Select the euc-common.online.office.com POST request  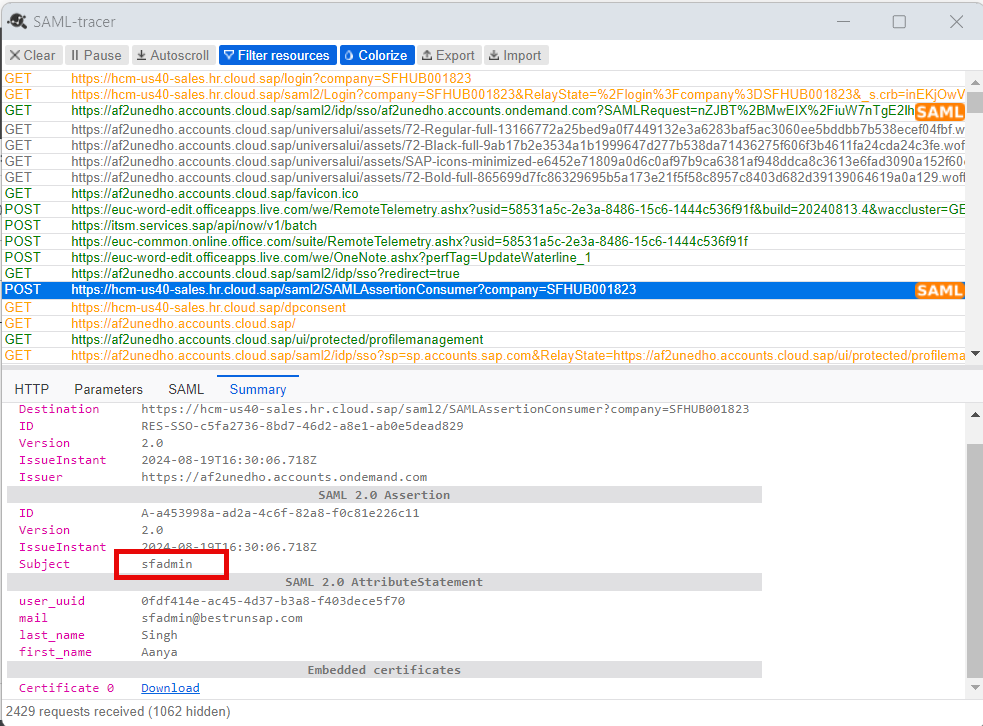[484, 241]
